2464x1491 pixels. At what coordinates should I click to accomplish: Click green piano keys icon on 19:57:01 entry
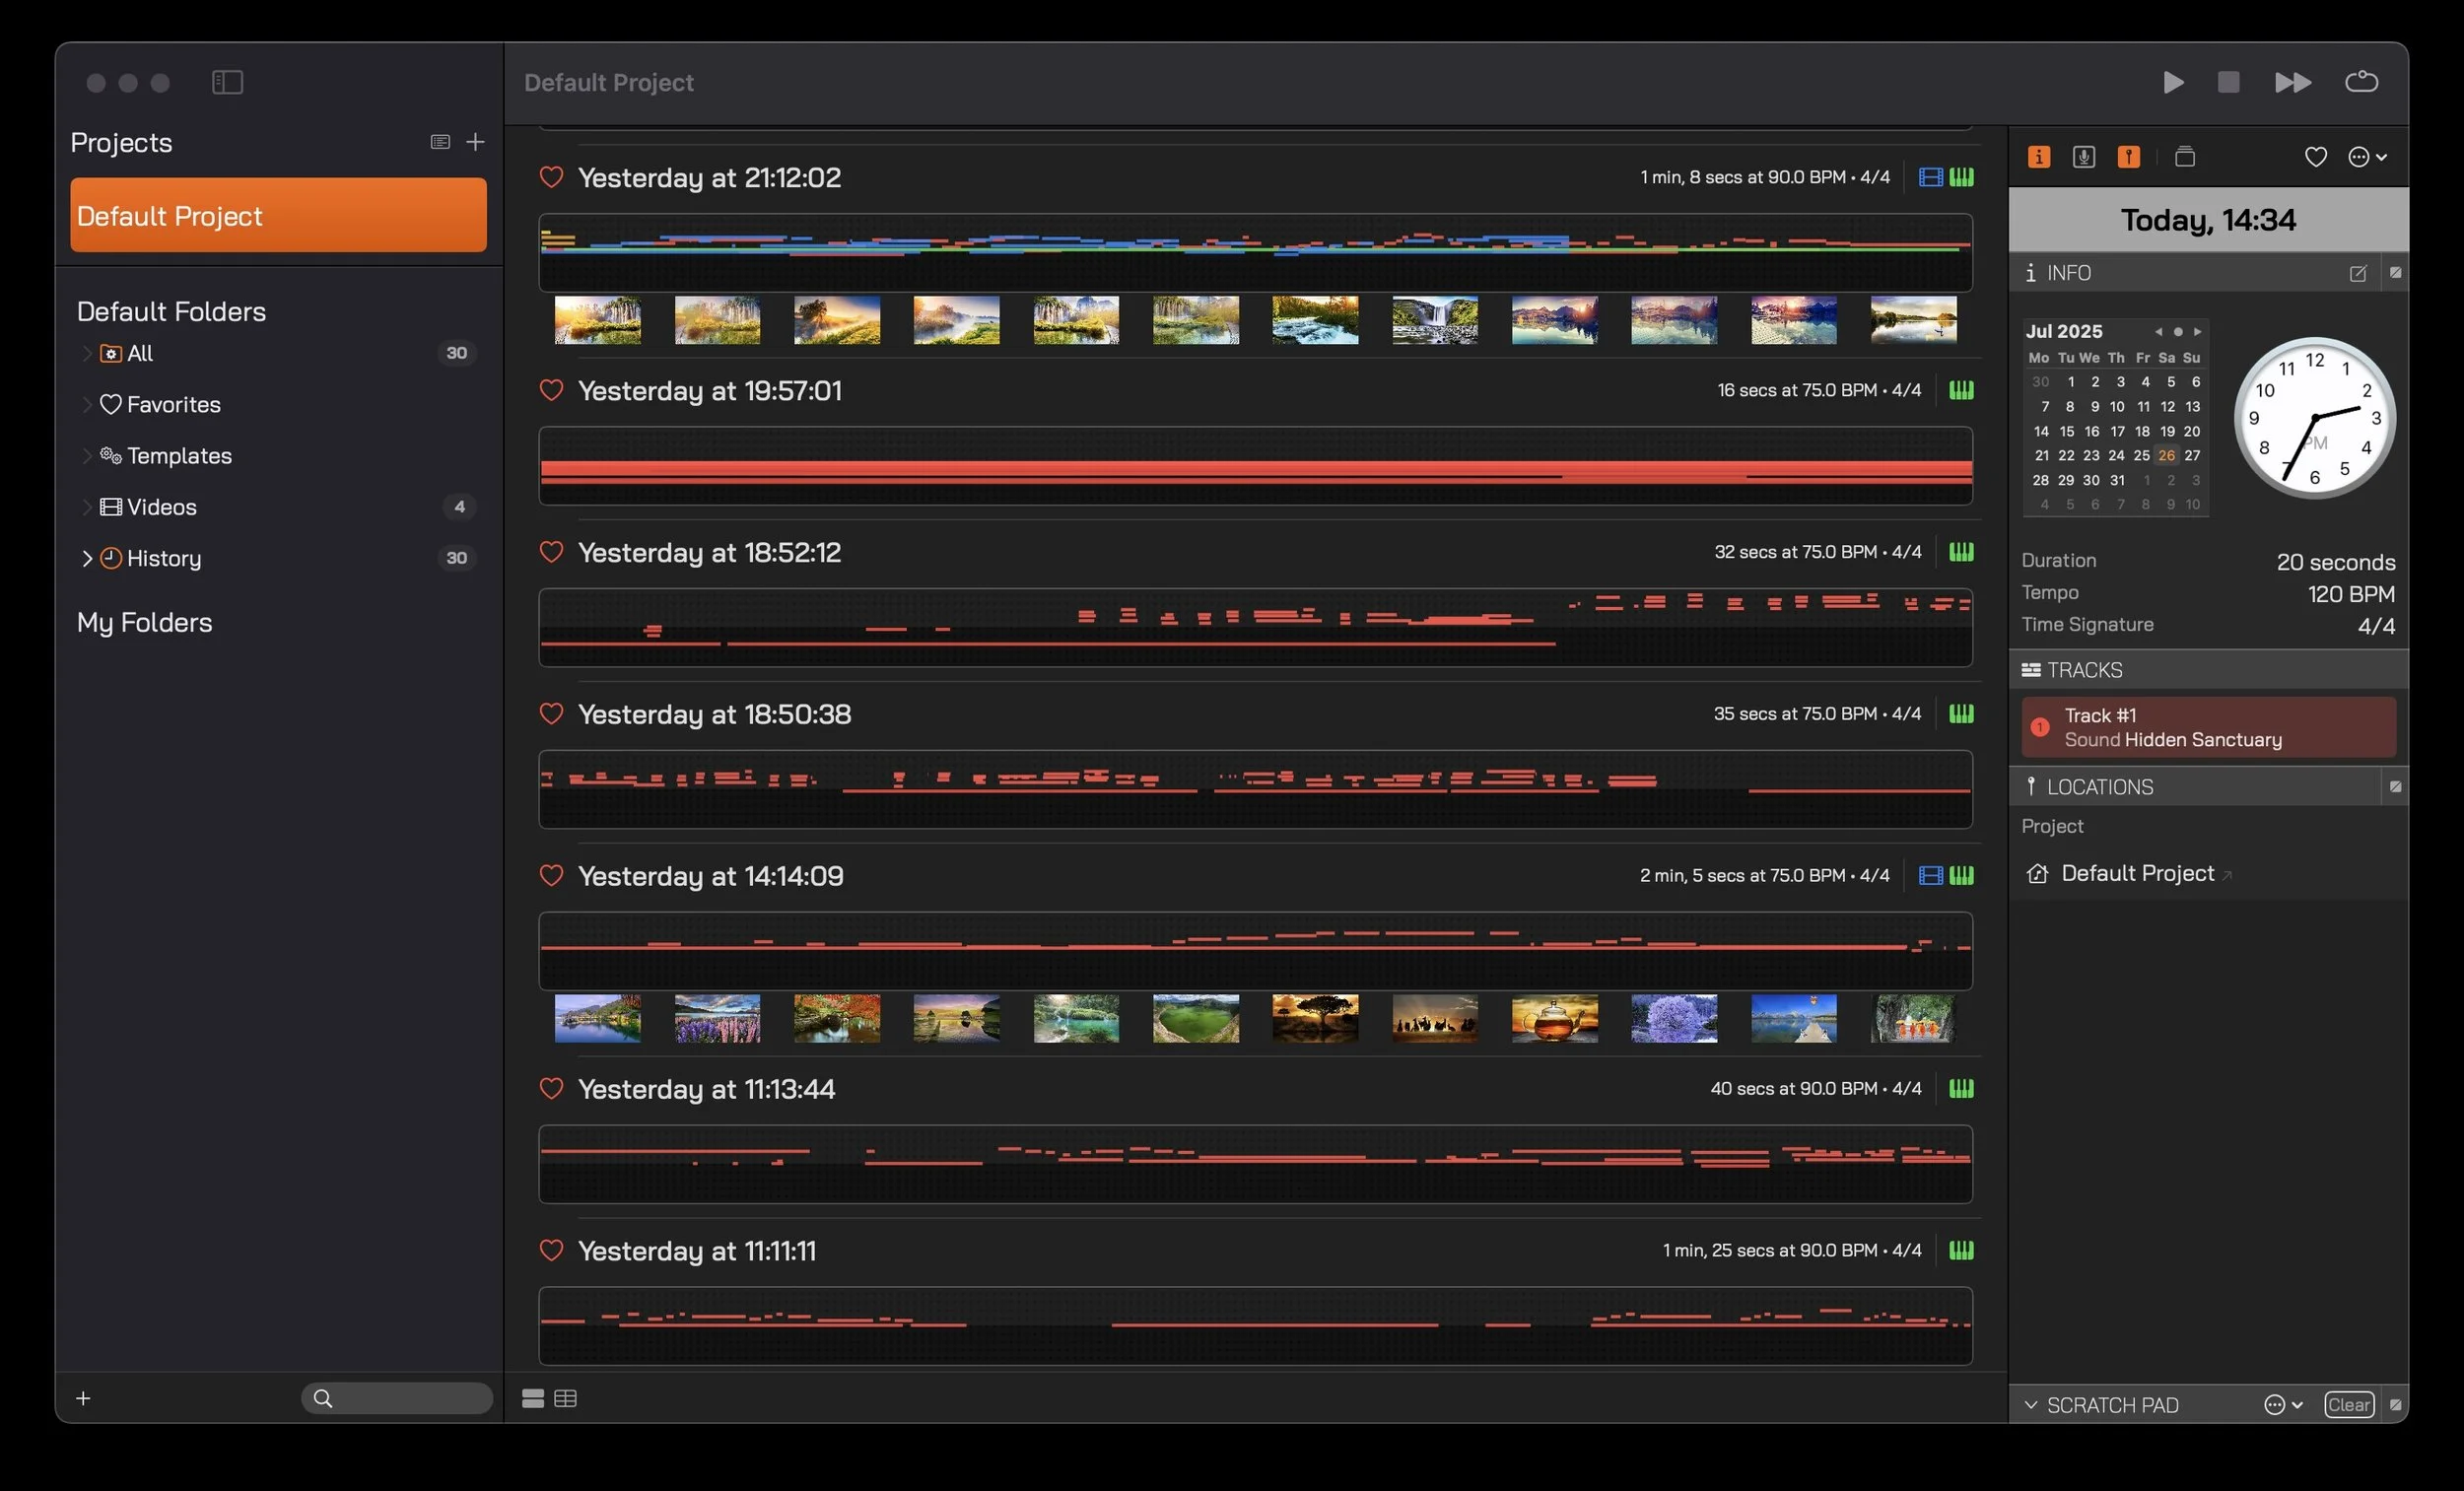[x=1961, y=390]
